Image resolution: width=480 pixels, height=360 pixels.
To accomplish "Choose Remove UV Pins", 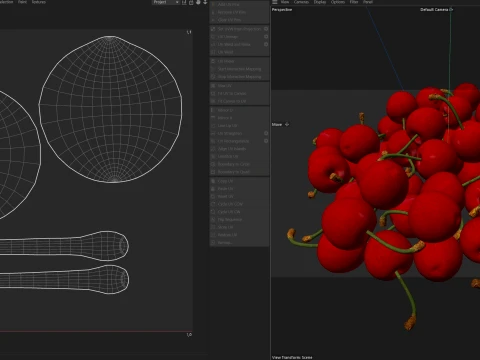I will 239,12.
